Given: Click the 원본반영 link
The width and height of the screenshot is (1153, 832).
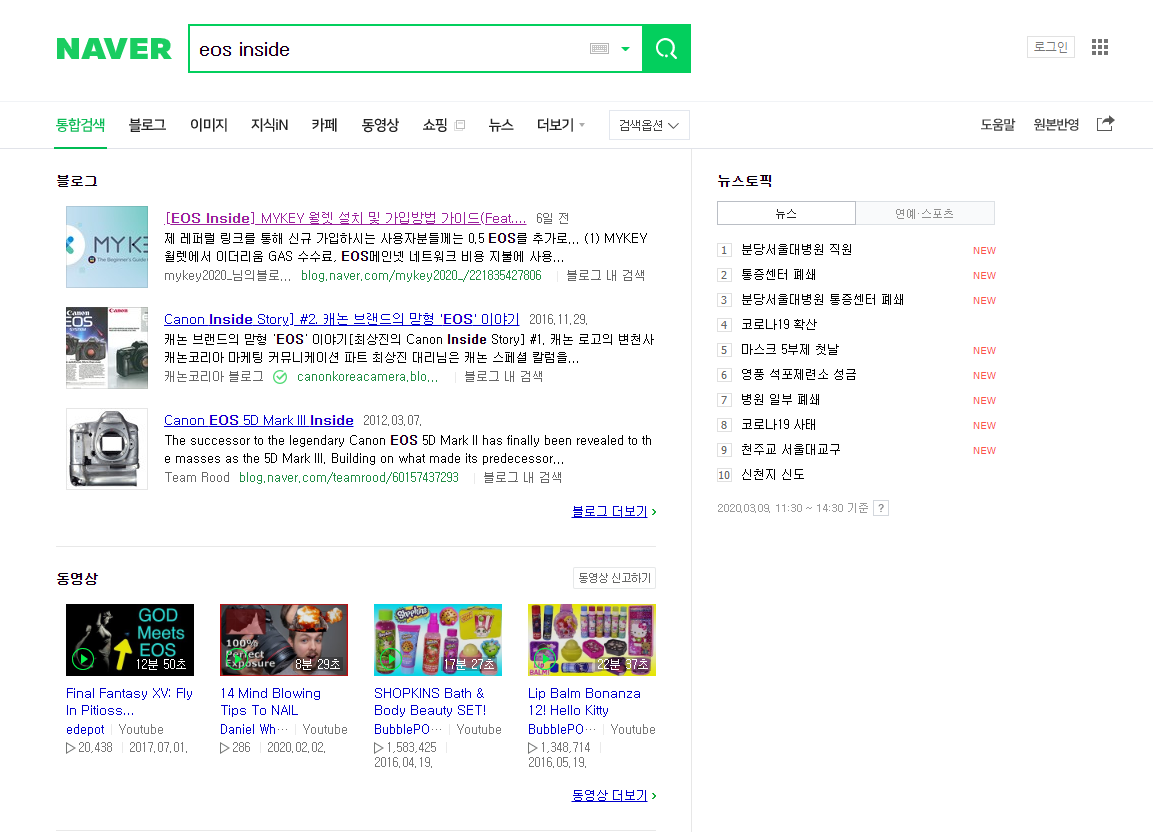Looking at the screenshot, I should click(1056, 124).
